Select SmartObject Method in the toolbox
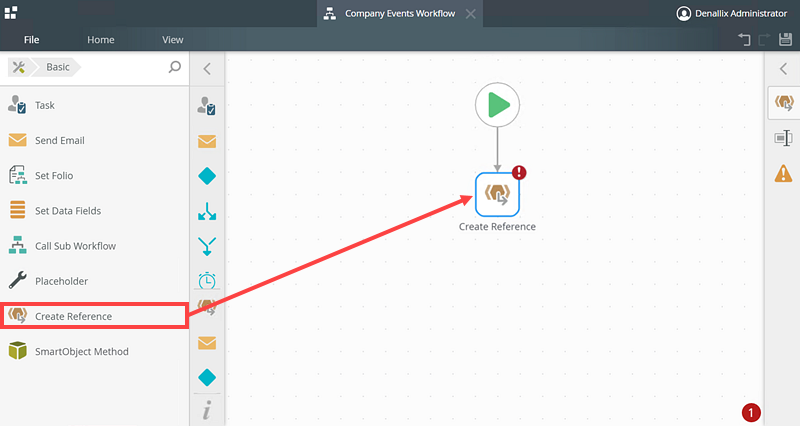The image size is (800, 426). pos(94,352)
